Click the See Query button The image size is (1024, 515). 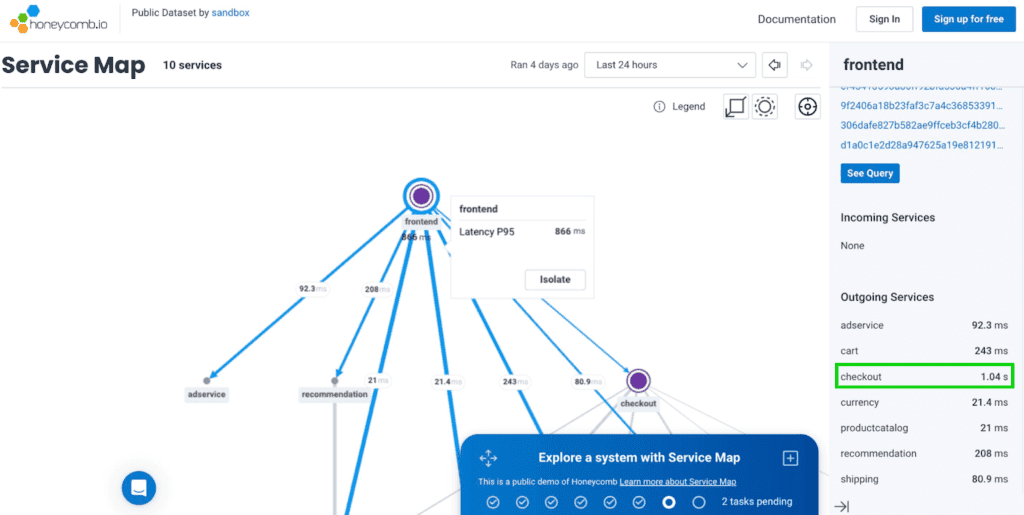click(870, 173)
